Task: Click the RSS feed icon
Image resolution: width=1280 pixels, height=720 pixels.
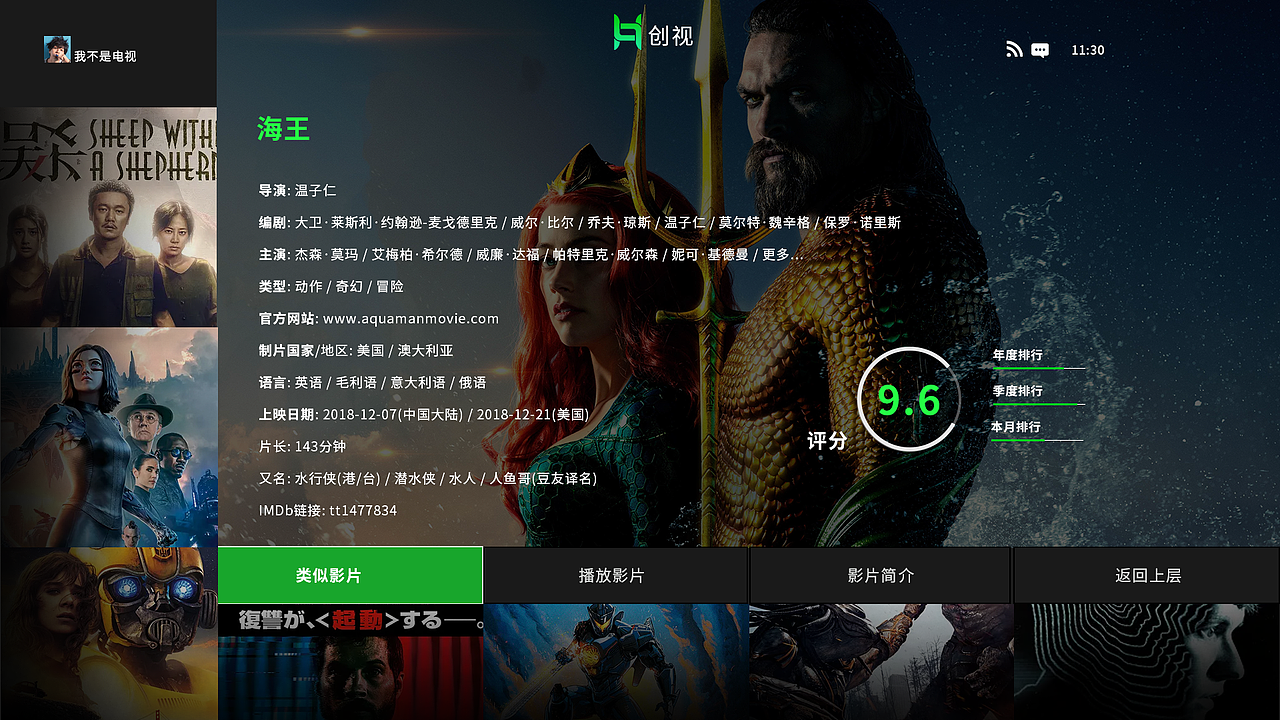Action: (x=1015, y=50)
